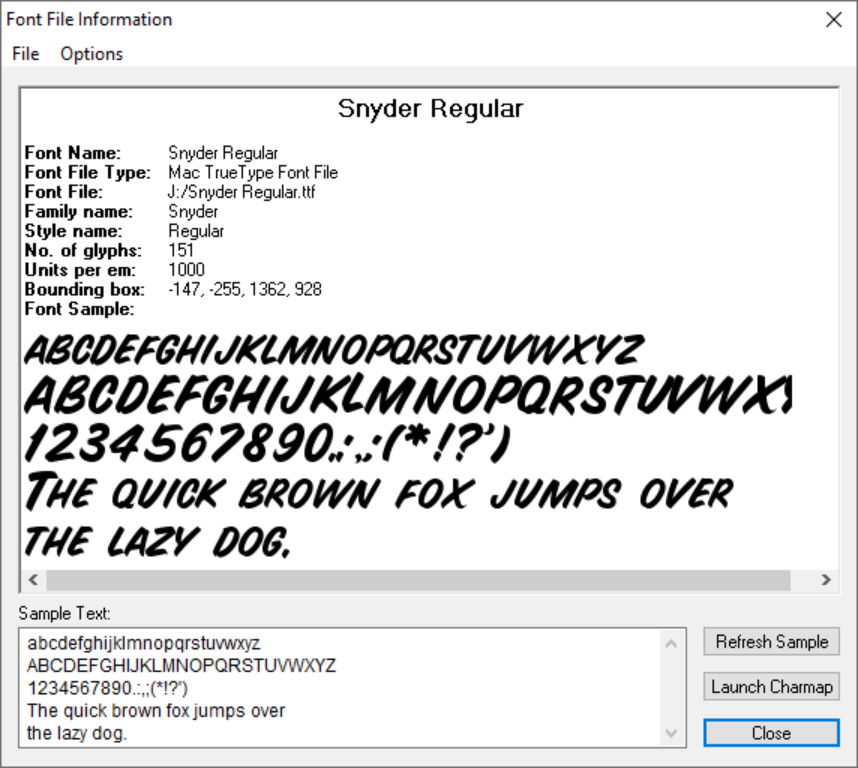The image size is (858, 768).
Task: Click the bounding box values
Action: point(245,290)
